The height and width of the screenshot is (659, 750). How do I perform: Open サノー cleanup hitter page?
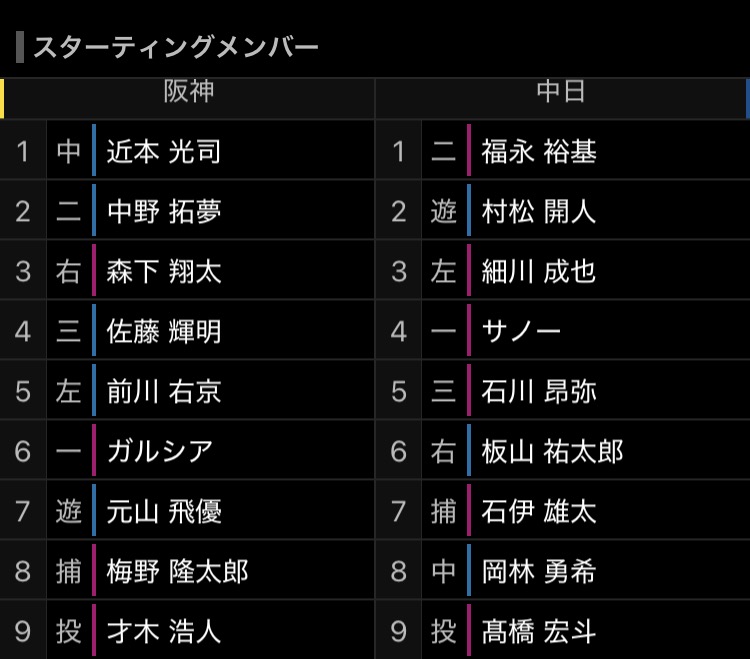[521, 331]
